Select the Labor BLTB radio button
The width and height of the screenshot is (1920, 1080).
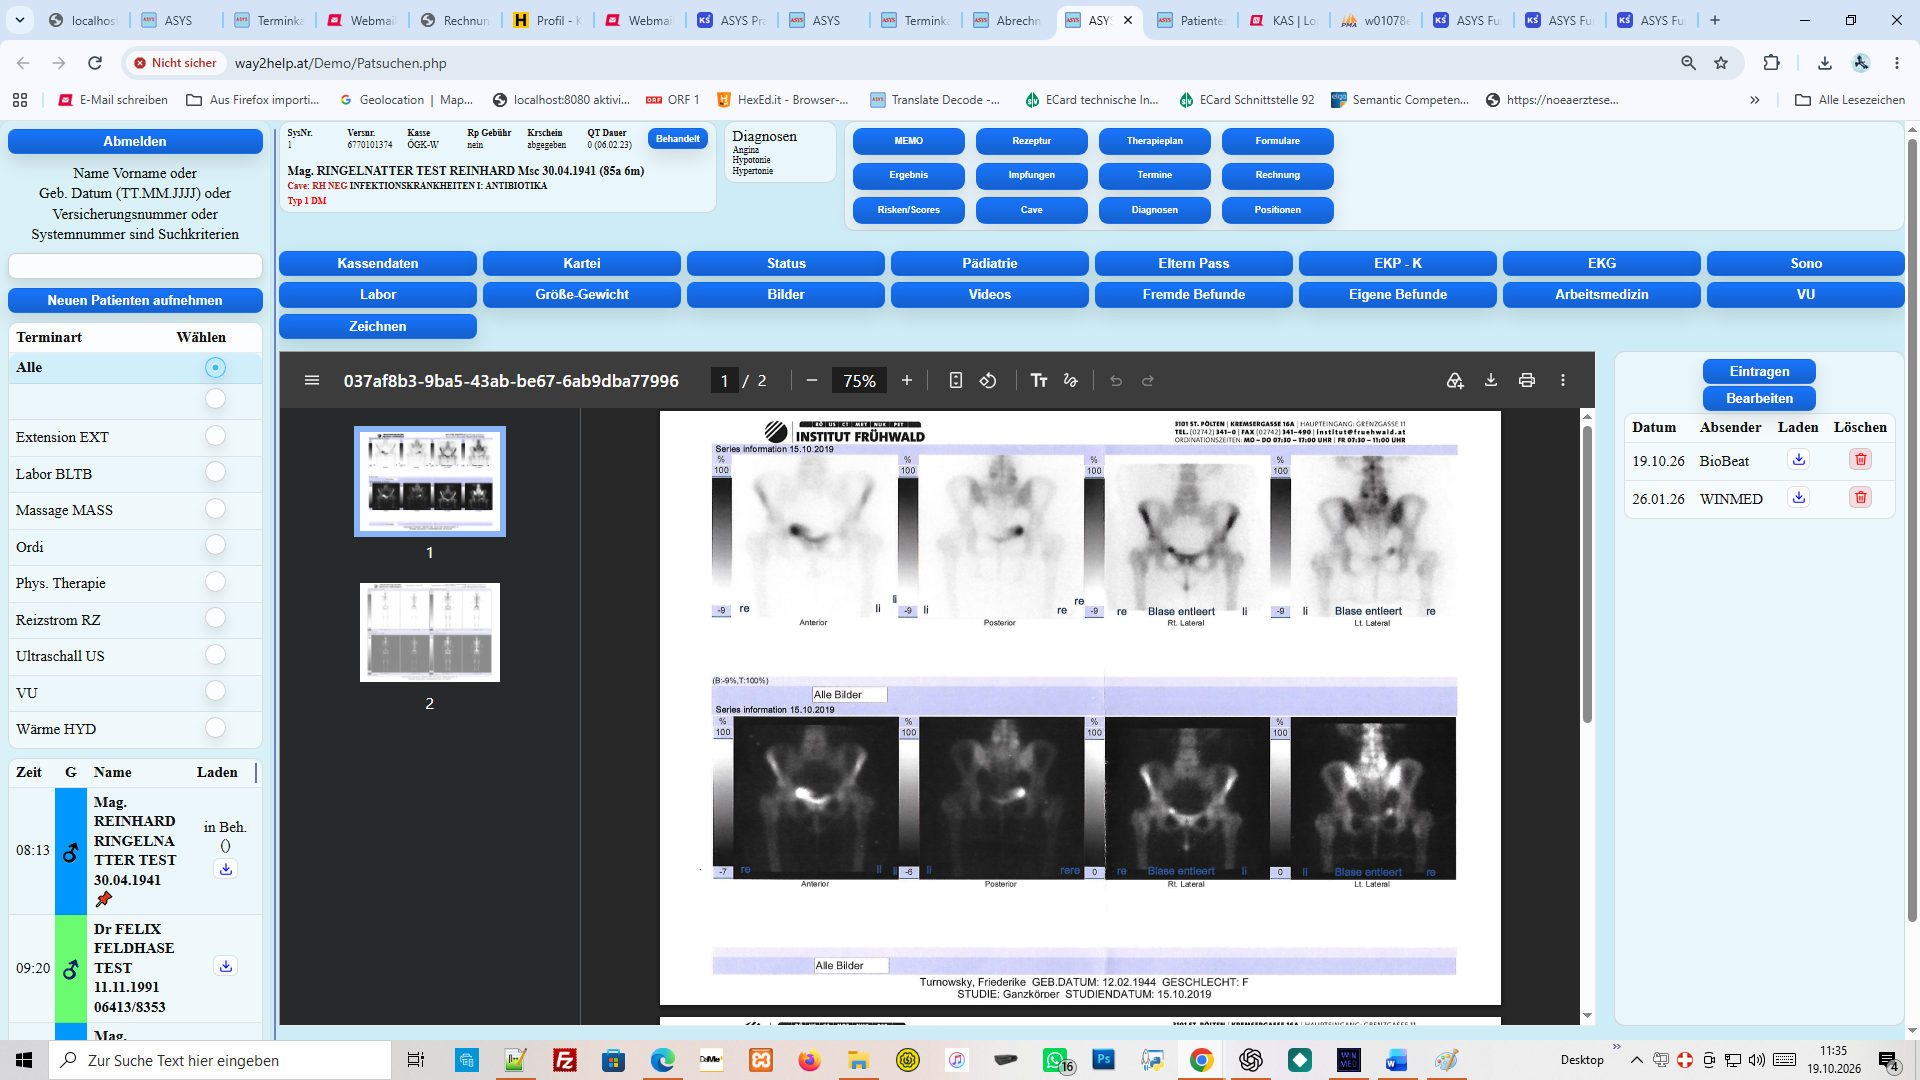(x=215, y=472)
